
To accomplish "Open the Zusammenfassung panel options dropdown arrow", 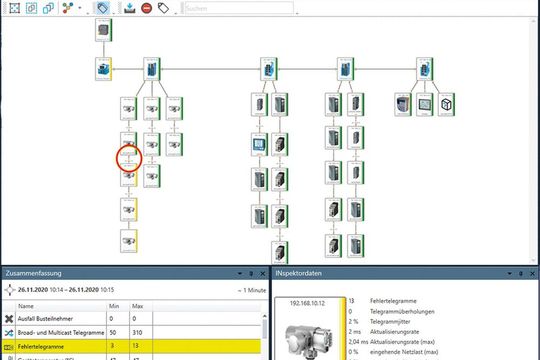I will (240, 273).
